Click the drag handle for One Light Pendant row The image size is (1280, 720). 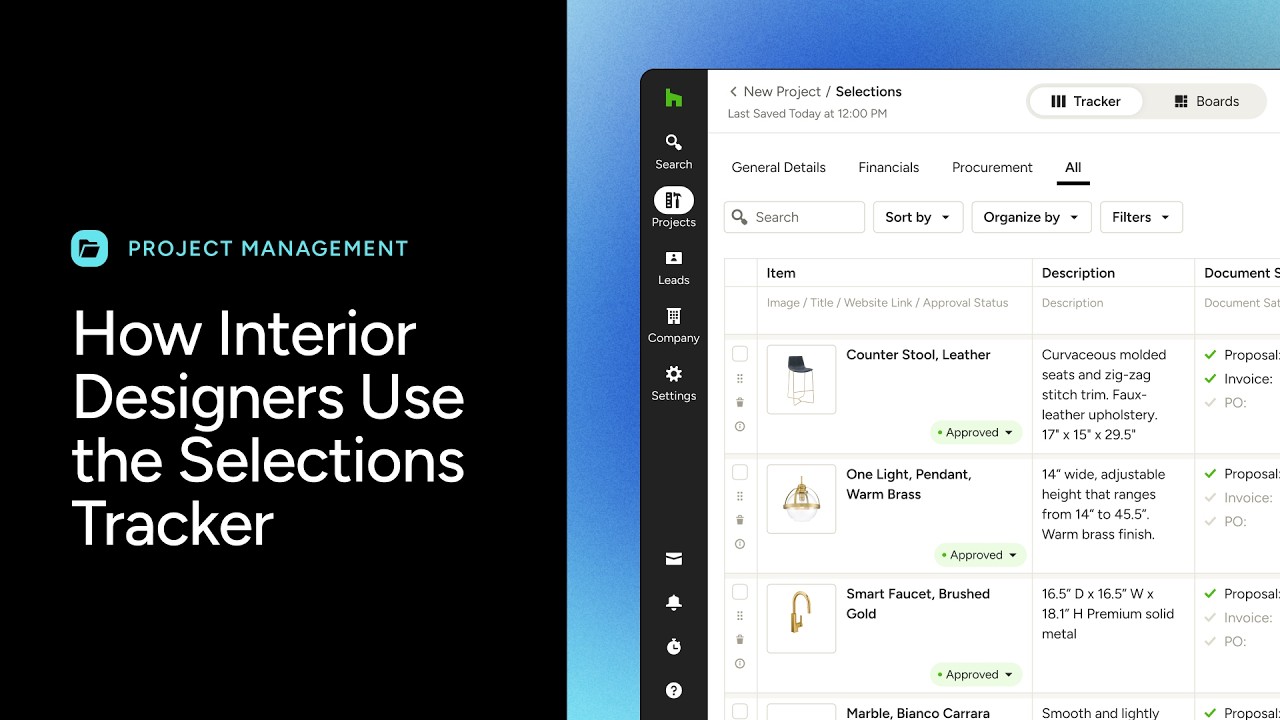[x=740, y=496]
